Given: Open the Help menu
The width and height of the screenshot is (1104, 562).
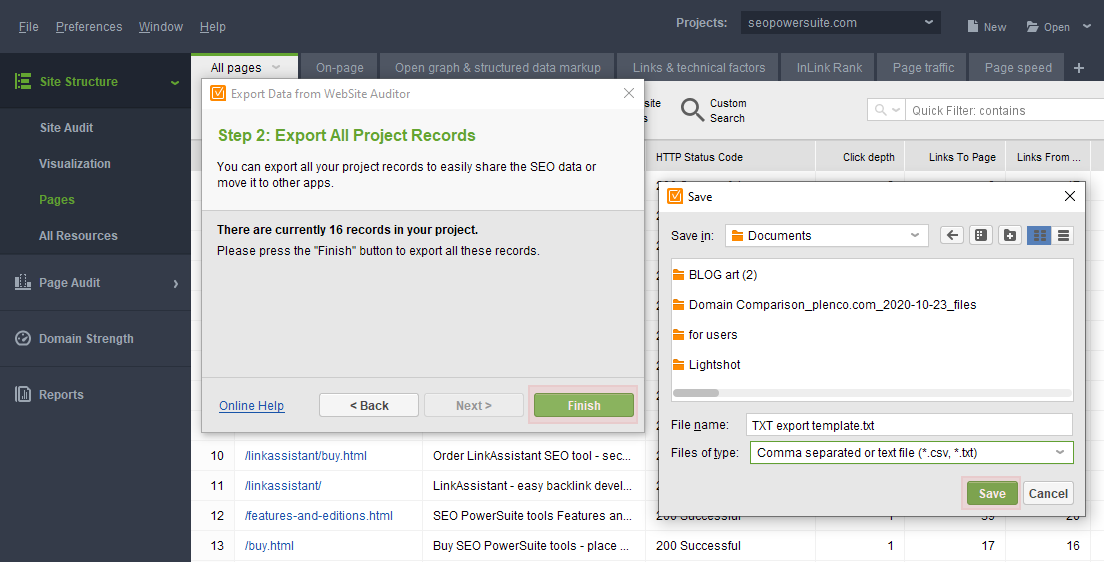Looking at the screenshot, I should (x=213, y=27).
